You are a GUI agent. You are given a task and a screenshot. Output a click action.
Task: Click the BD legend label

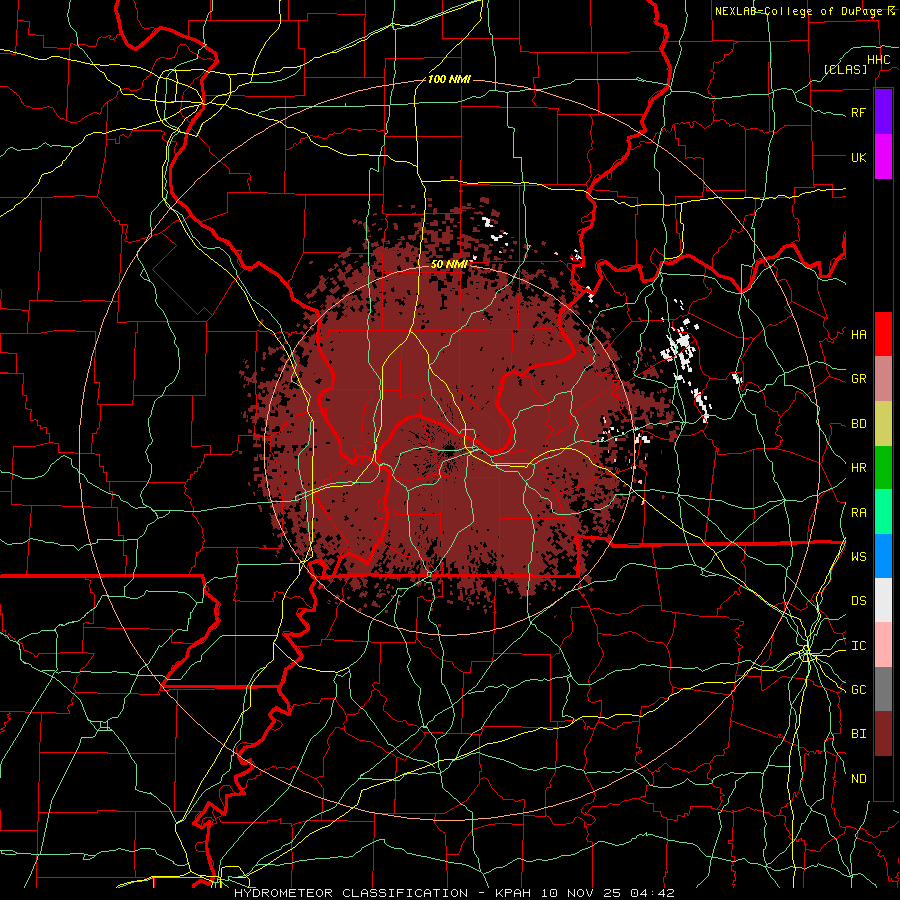tap(858, 424)
